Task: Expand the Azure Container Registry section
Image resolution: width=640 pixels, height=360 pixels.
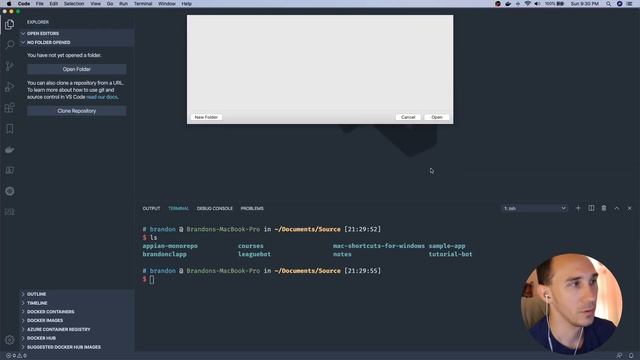Action: [77, 329]
